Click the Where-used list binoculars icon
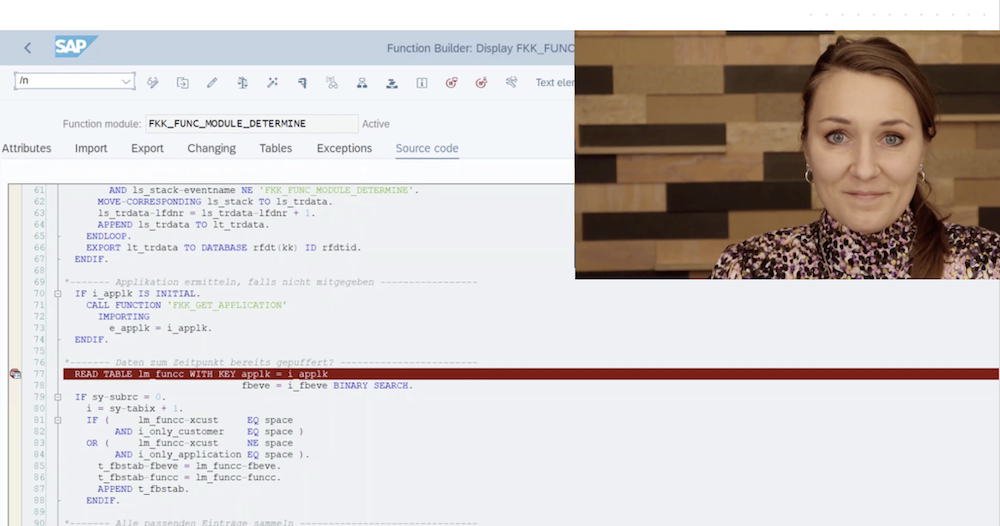The height and width of the screenshot is (526, 1000). coord(332,83)
